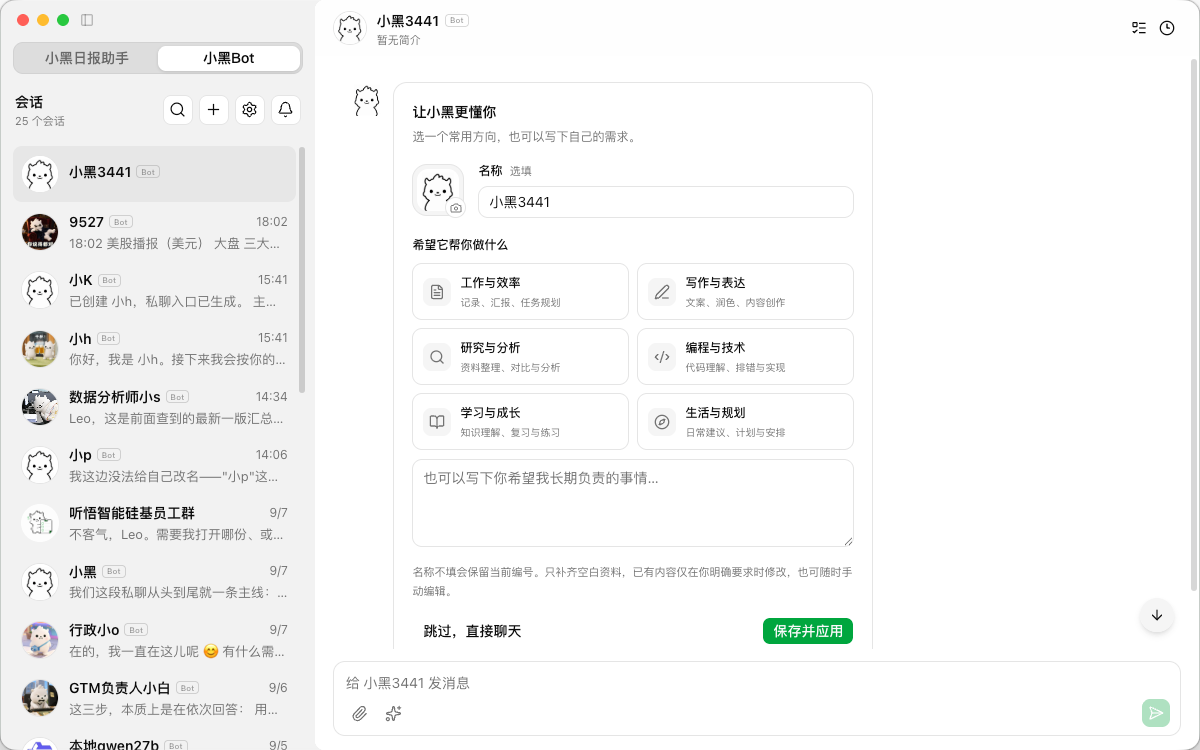This screenshot has height=750, width=1200.
Task: Open the 行政小o conversation
Action: (154, 640)
